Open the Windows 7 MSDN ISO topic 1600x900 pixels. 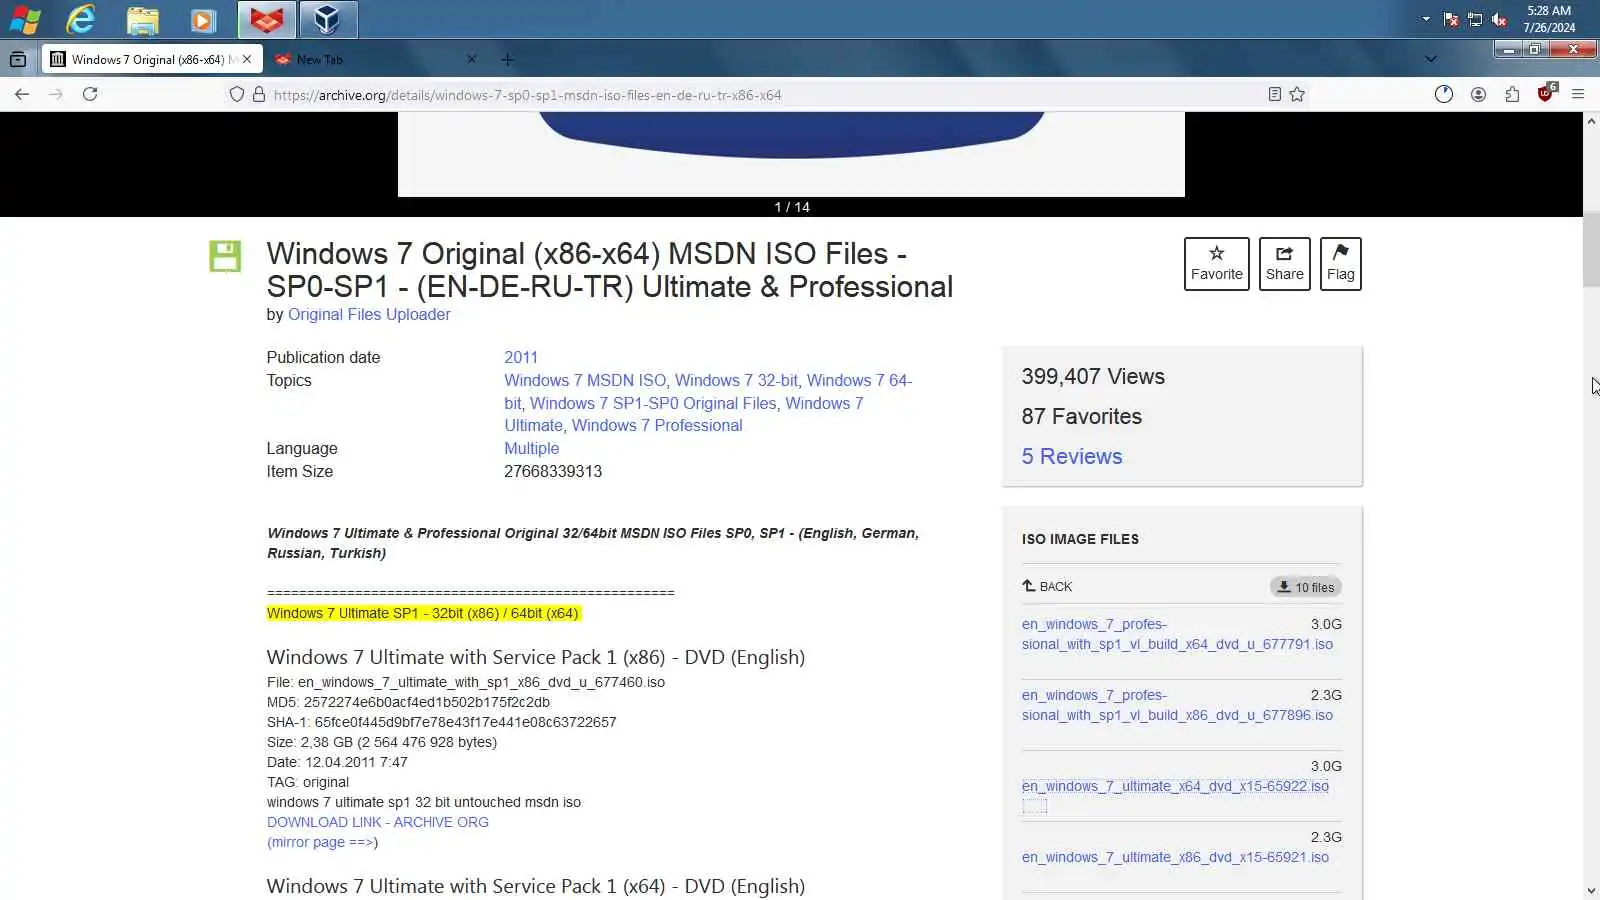[585, 380]
